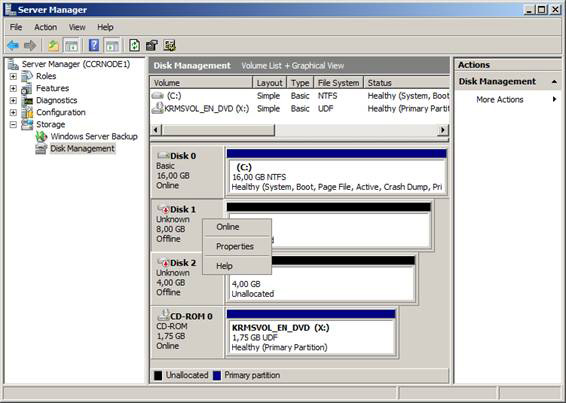Sort by the Type column header
Screen dimensions: 566x403
coord(300,83)
